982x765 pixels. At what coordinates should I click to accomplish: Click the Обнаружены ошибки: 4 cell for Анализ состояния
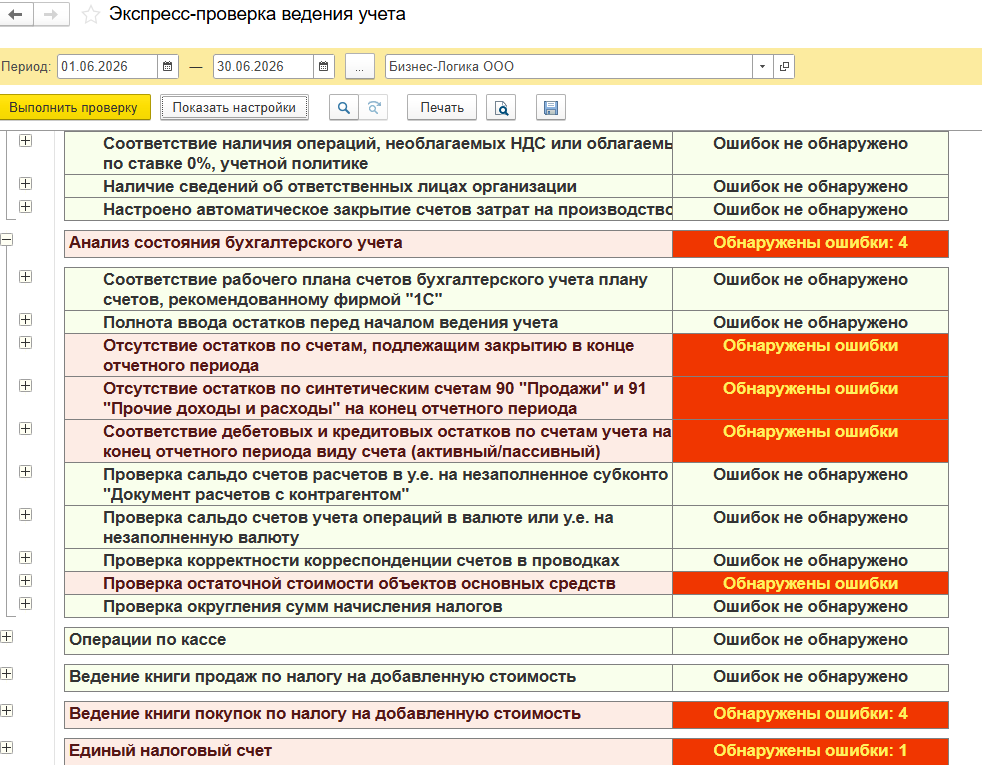tap(810, 244)
